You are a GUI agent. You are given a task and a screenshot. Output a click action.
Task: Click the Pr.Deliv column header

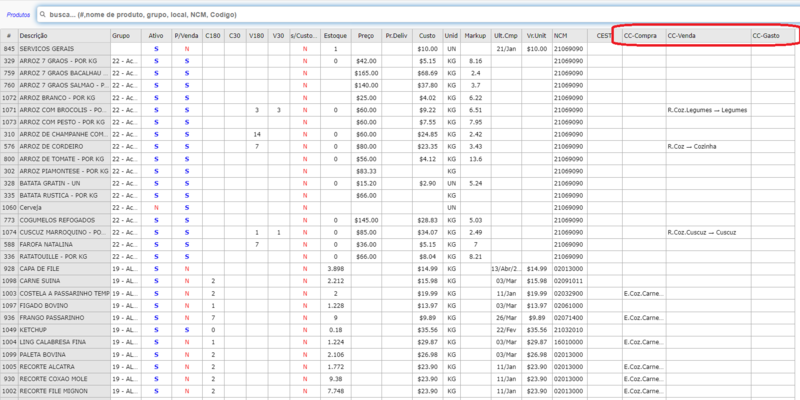point(397,36)
